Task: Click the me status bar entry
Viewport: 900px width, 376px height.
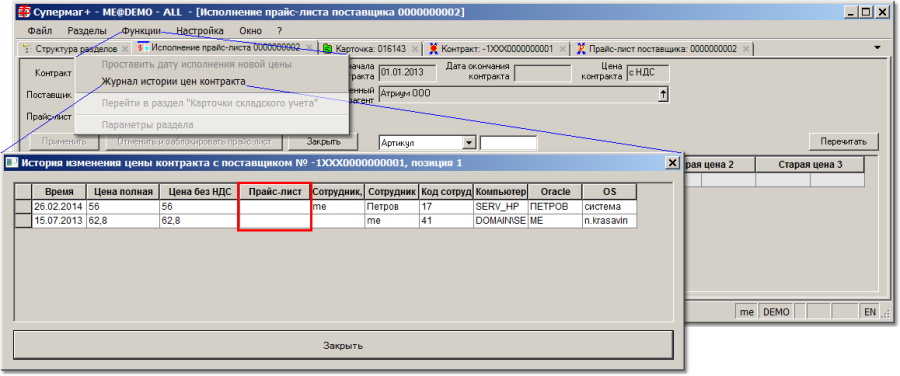Action: 746,312
